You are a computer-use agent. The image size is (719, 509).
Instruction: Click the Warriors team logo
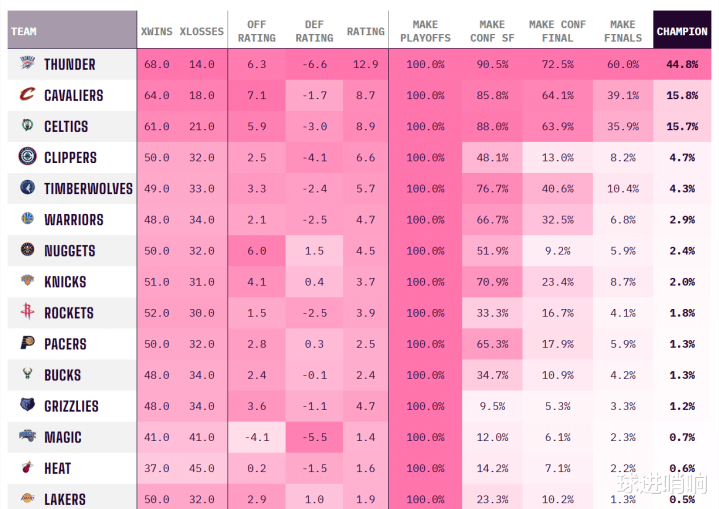click(28, 218)
